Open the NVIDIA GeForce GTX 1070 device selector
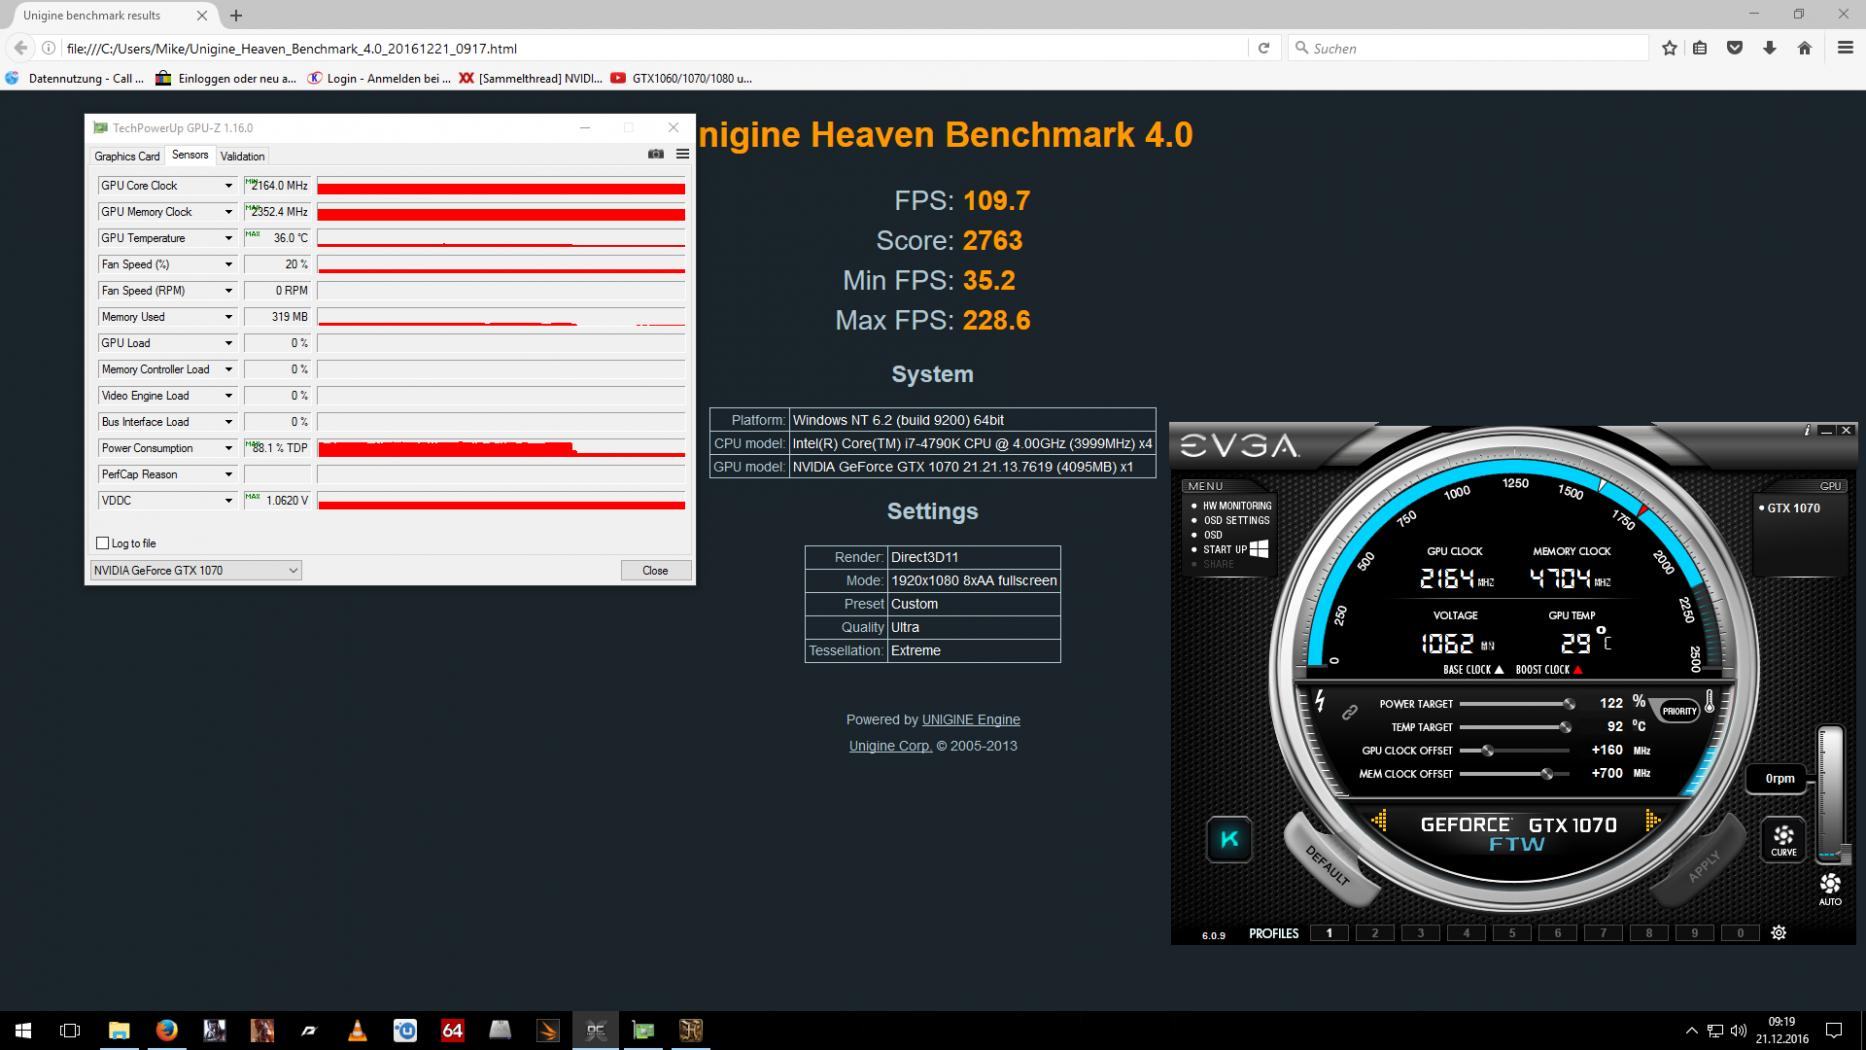This screenshot has height=1050, width=1866. point(195,570)
